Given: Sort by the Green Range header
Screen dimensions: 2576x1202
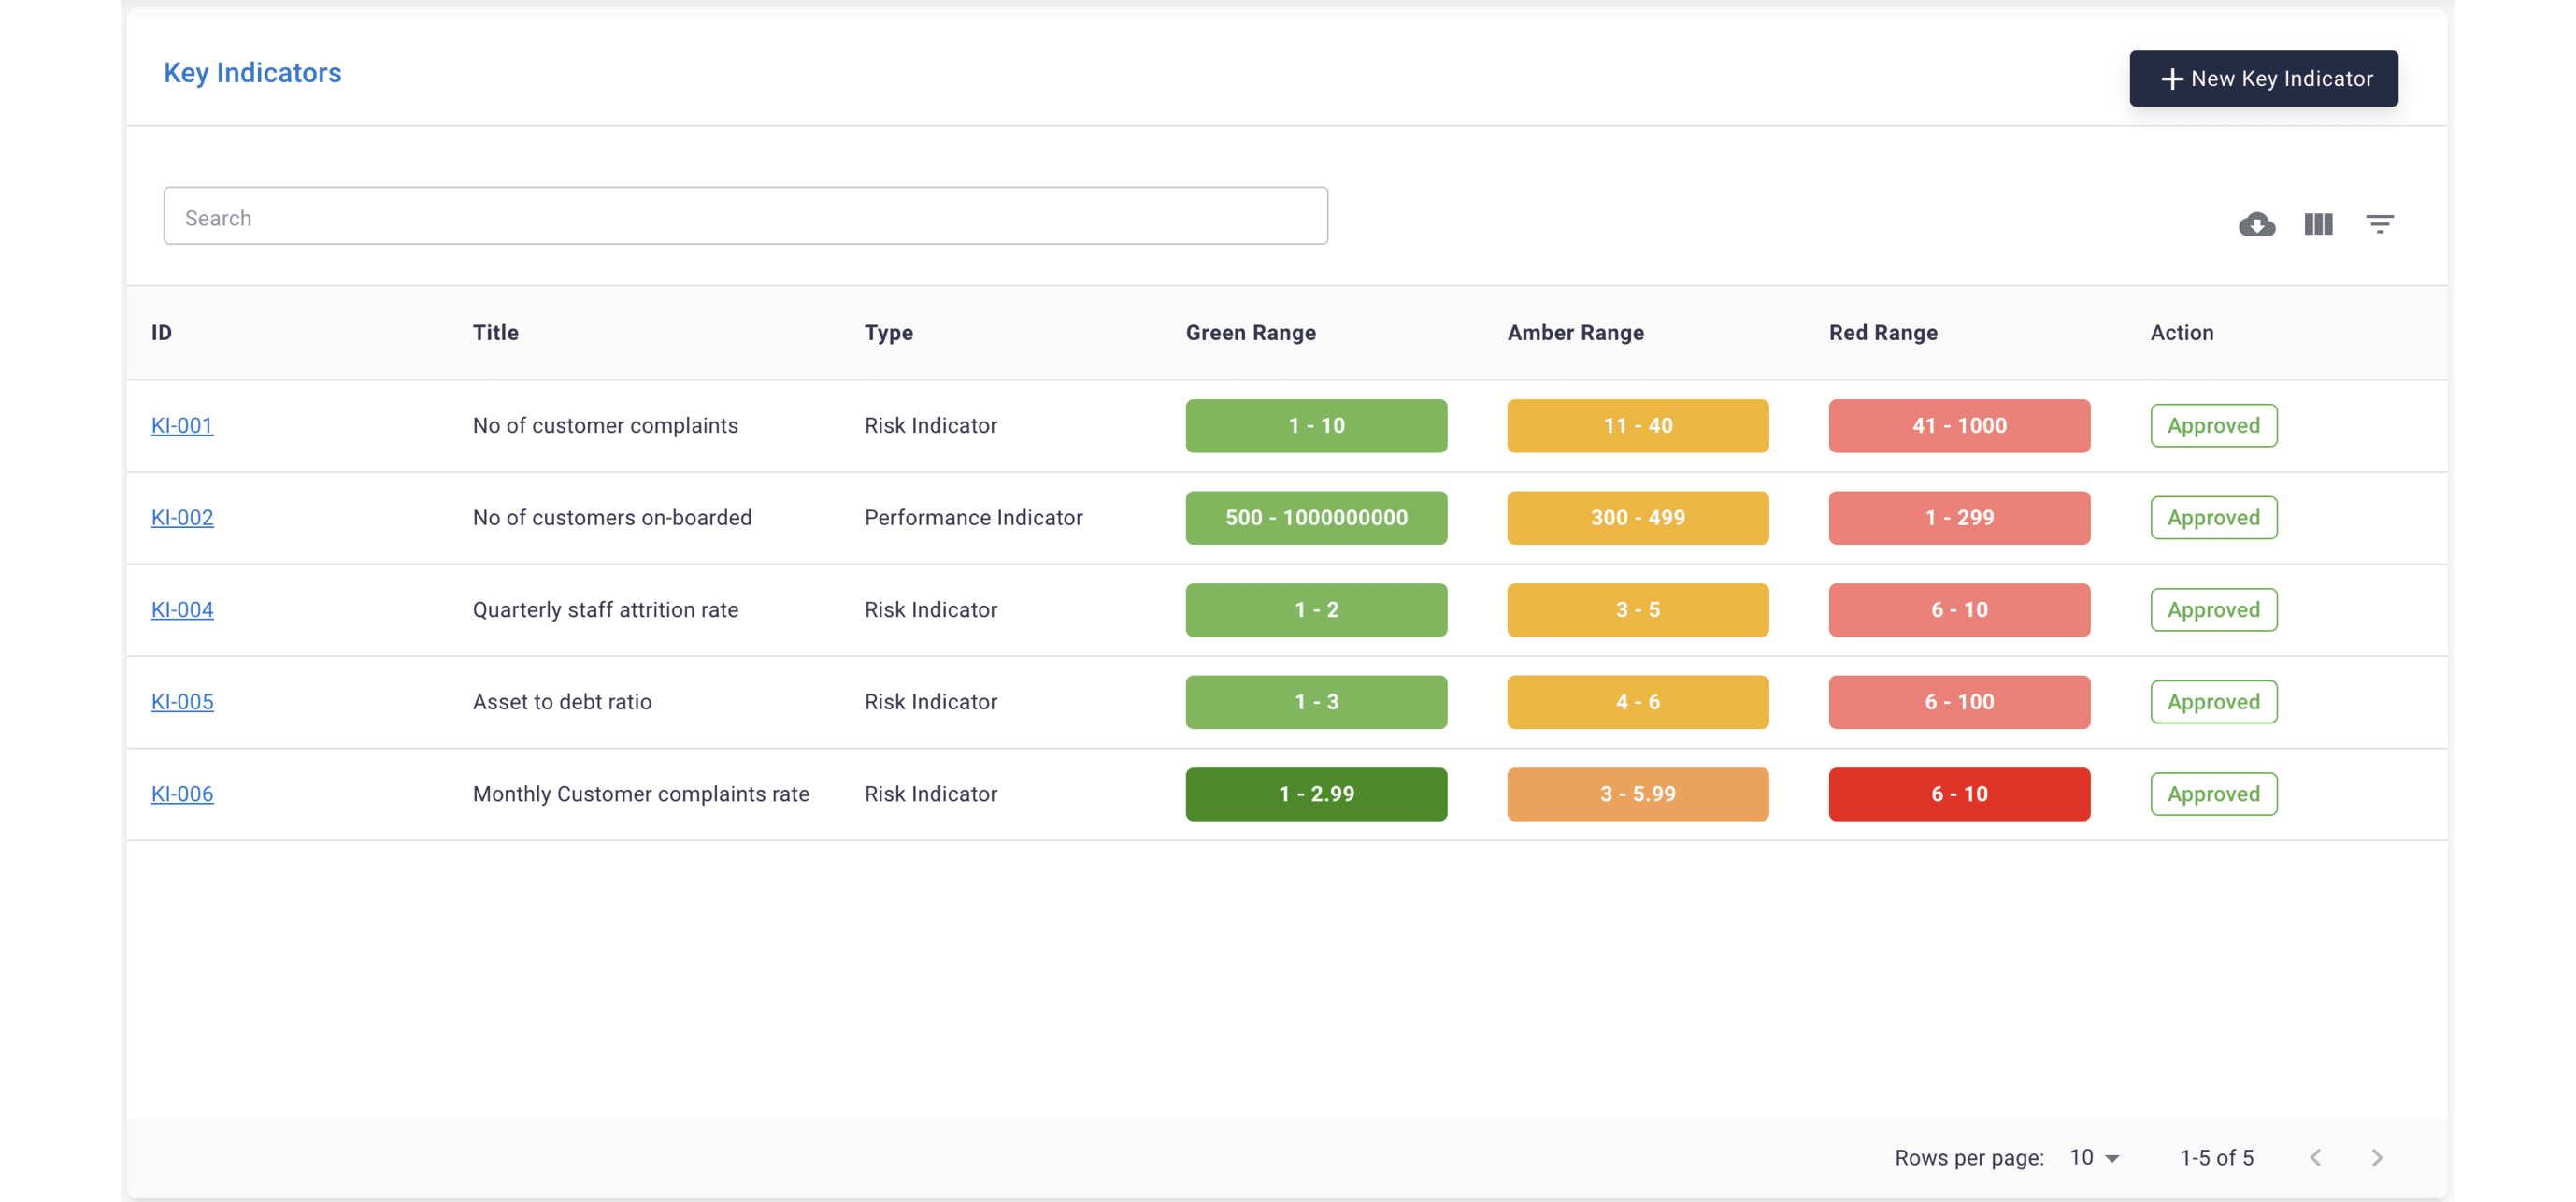Looking at the screenshot, I should [x=1250, y=333].
